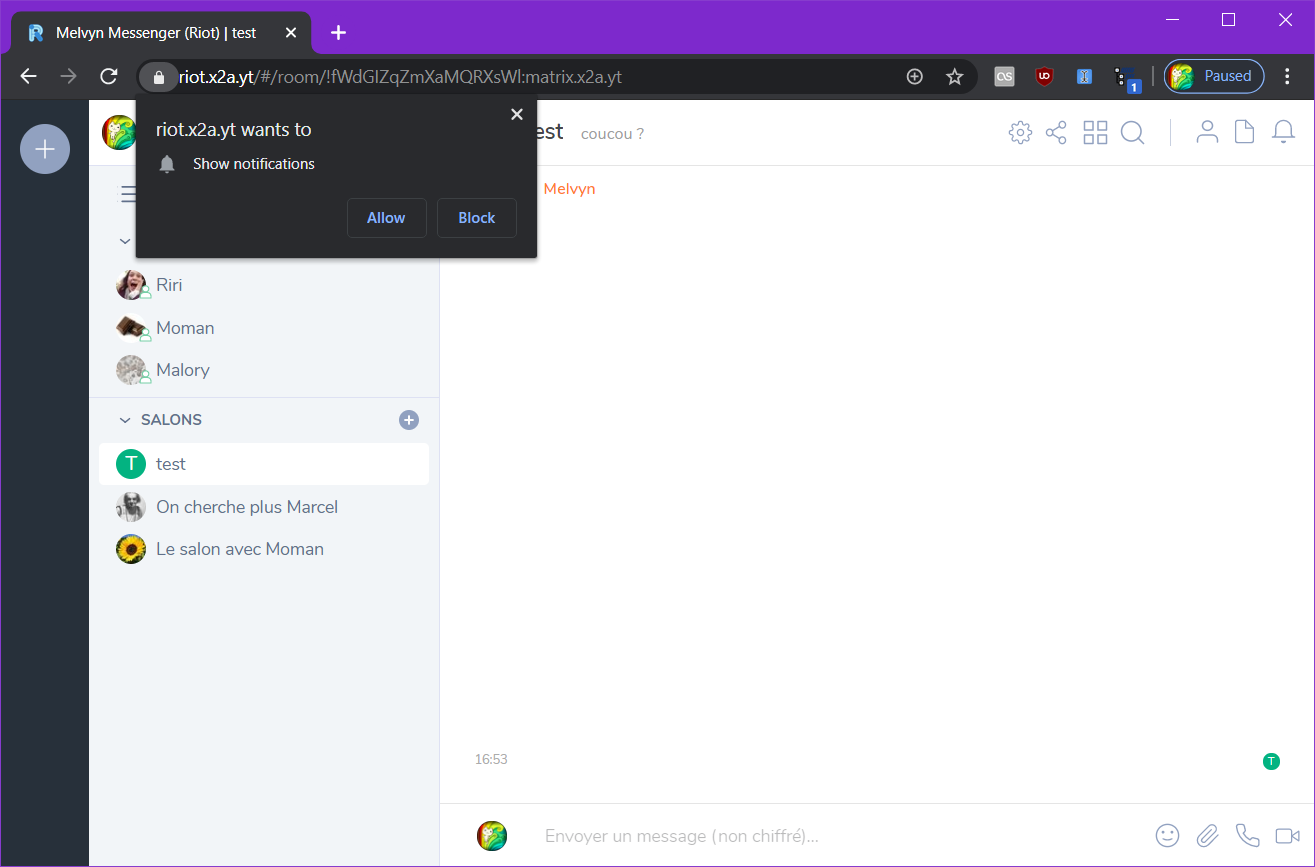This screenshot has height=867, width=1315.
Task: Show room members list icon
Action: point(1208,132)
